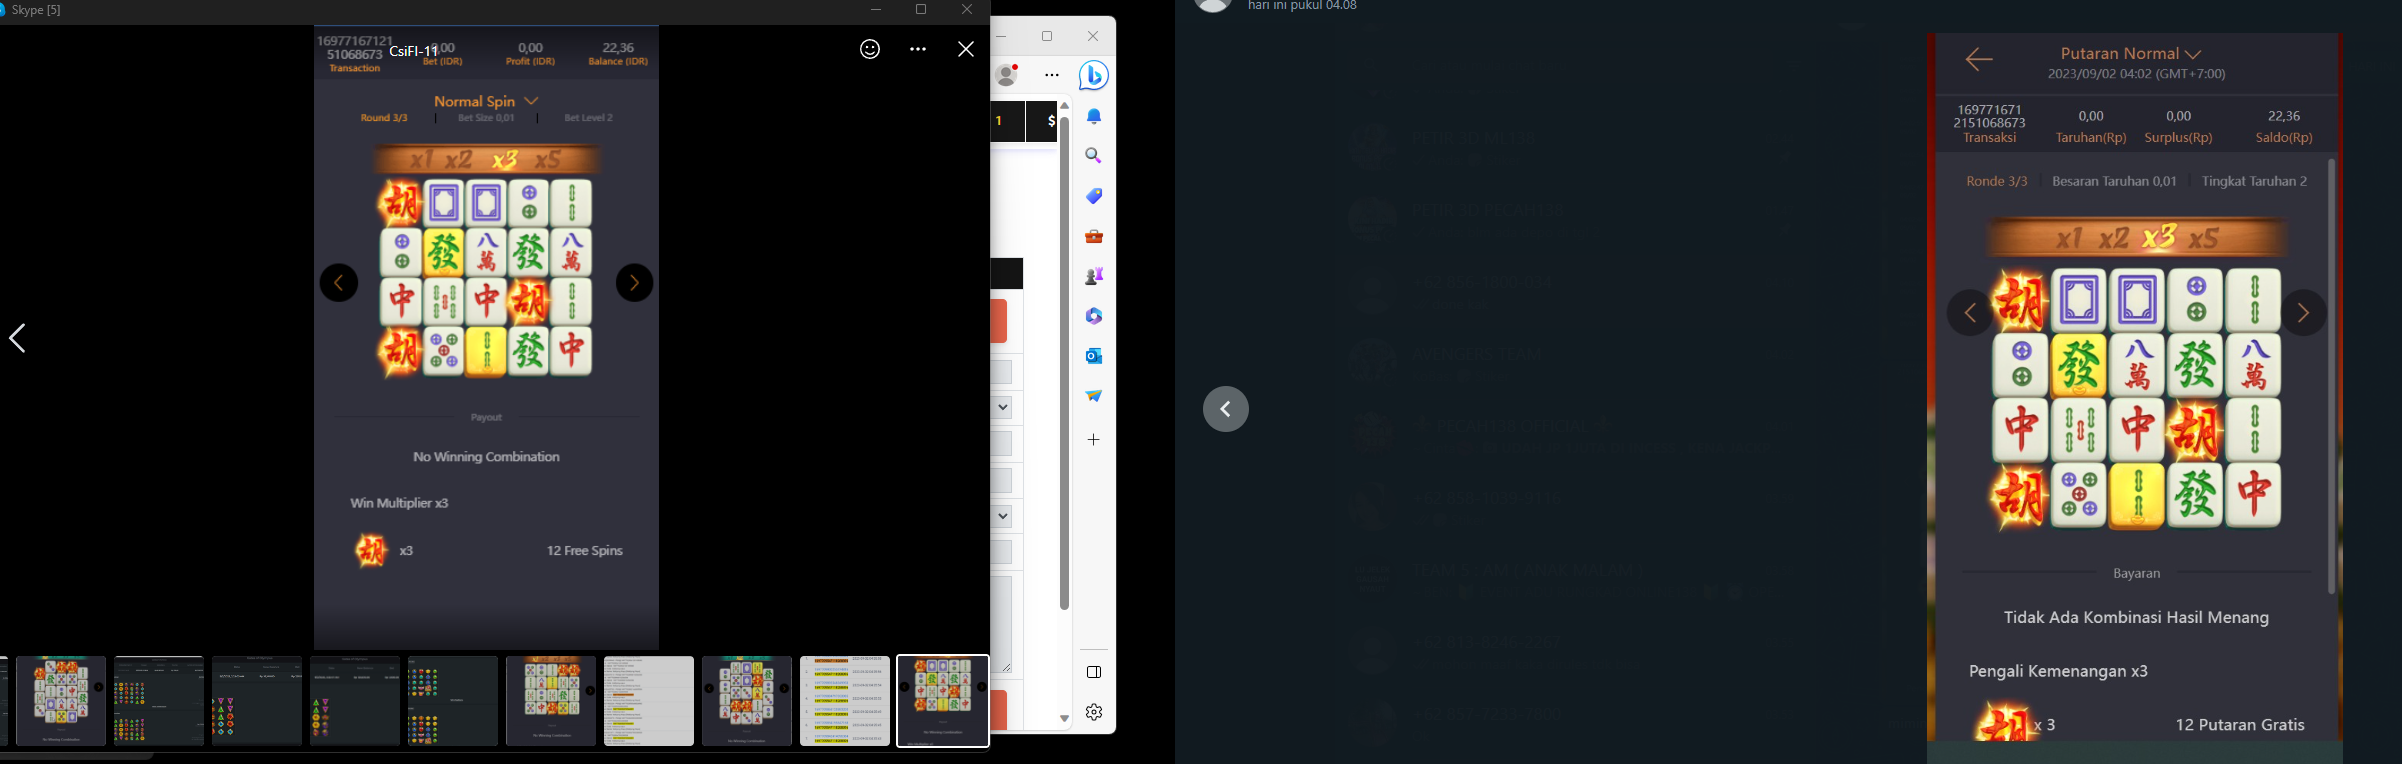Select the currently highlighted last thumbnail

click(x=943, y=701)
